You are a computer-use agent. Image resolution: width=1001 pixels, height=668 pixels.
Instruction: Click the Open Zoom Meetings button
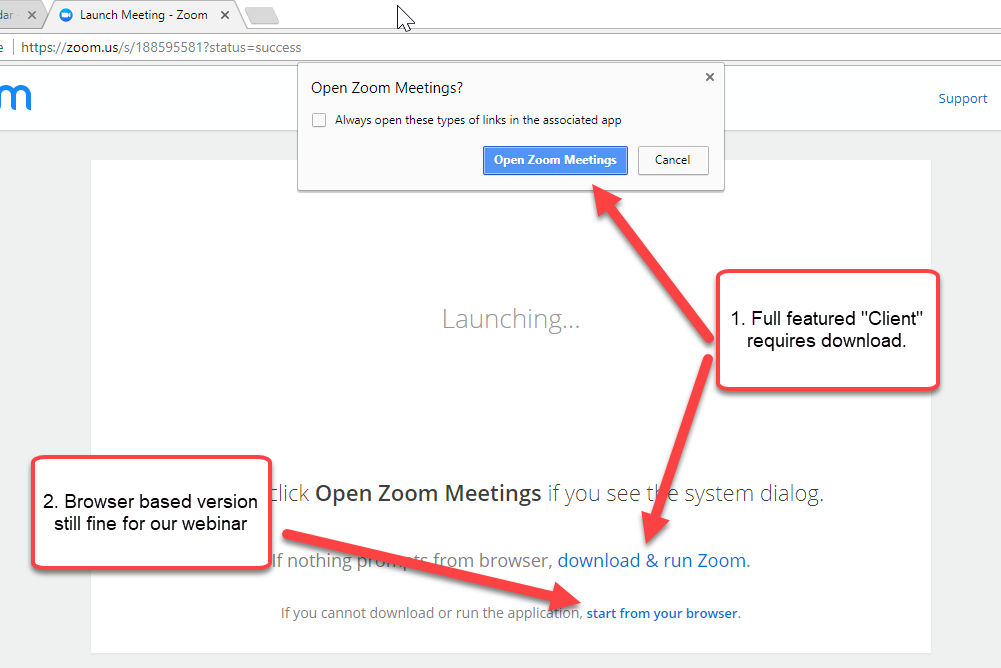point(555,160)
